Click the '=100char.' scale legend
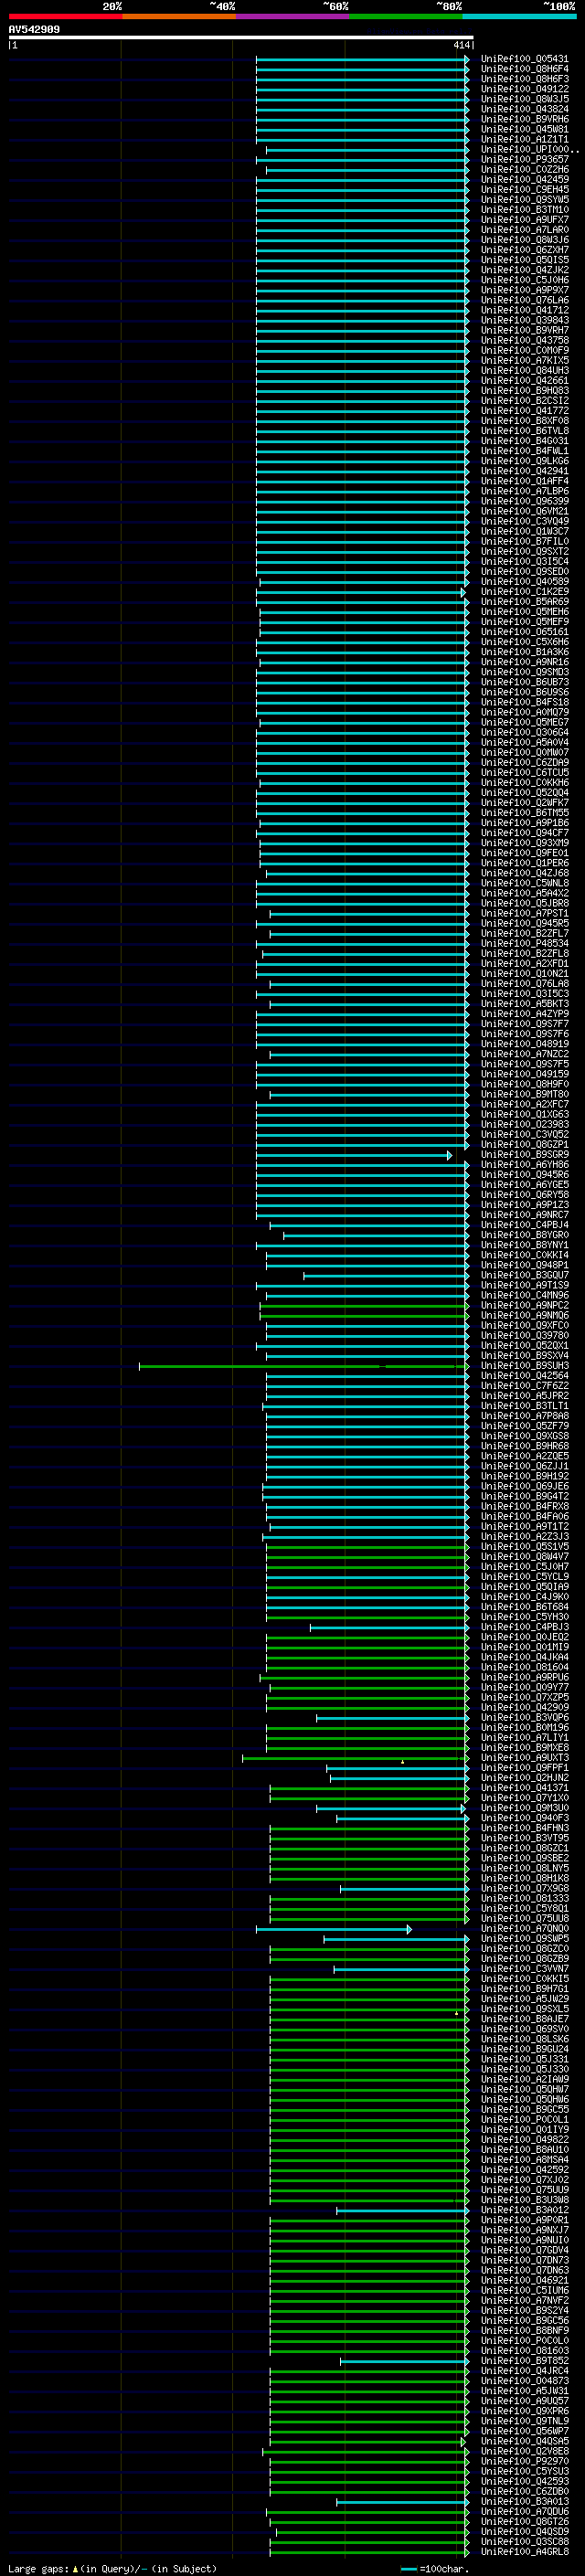The image size is (585, 2576). tap(435, 2568)
